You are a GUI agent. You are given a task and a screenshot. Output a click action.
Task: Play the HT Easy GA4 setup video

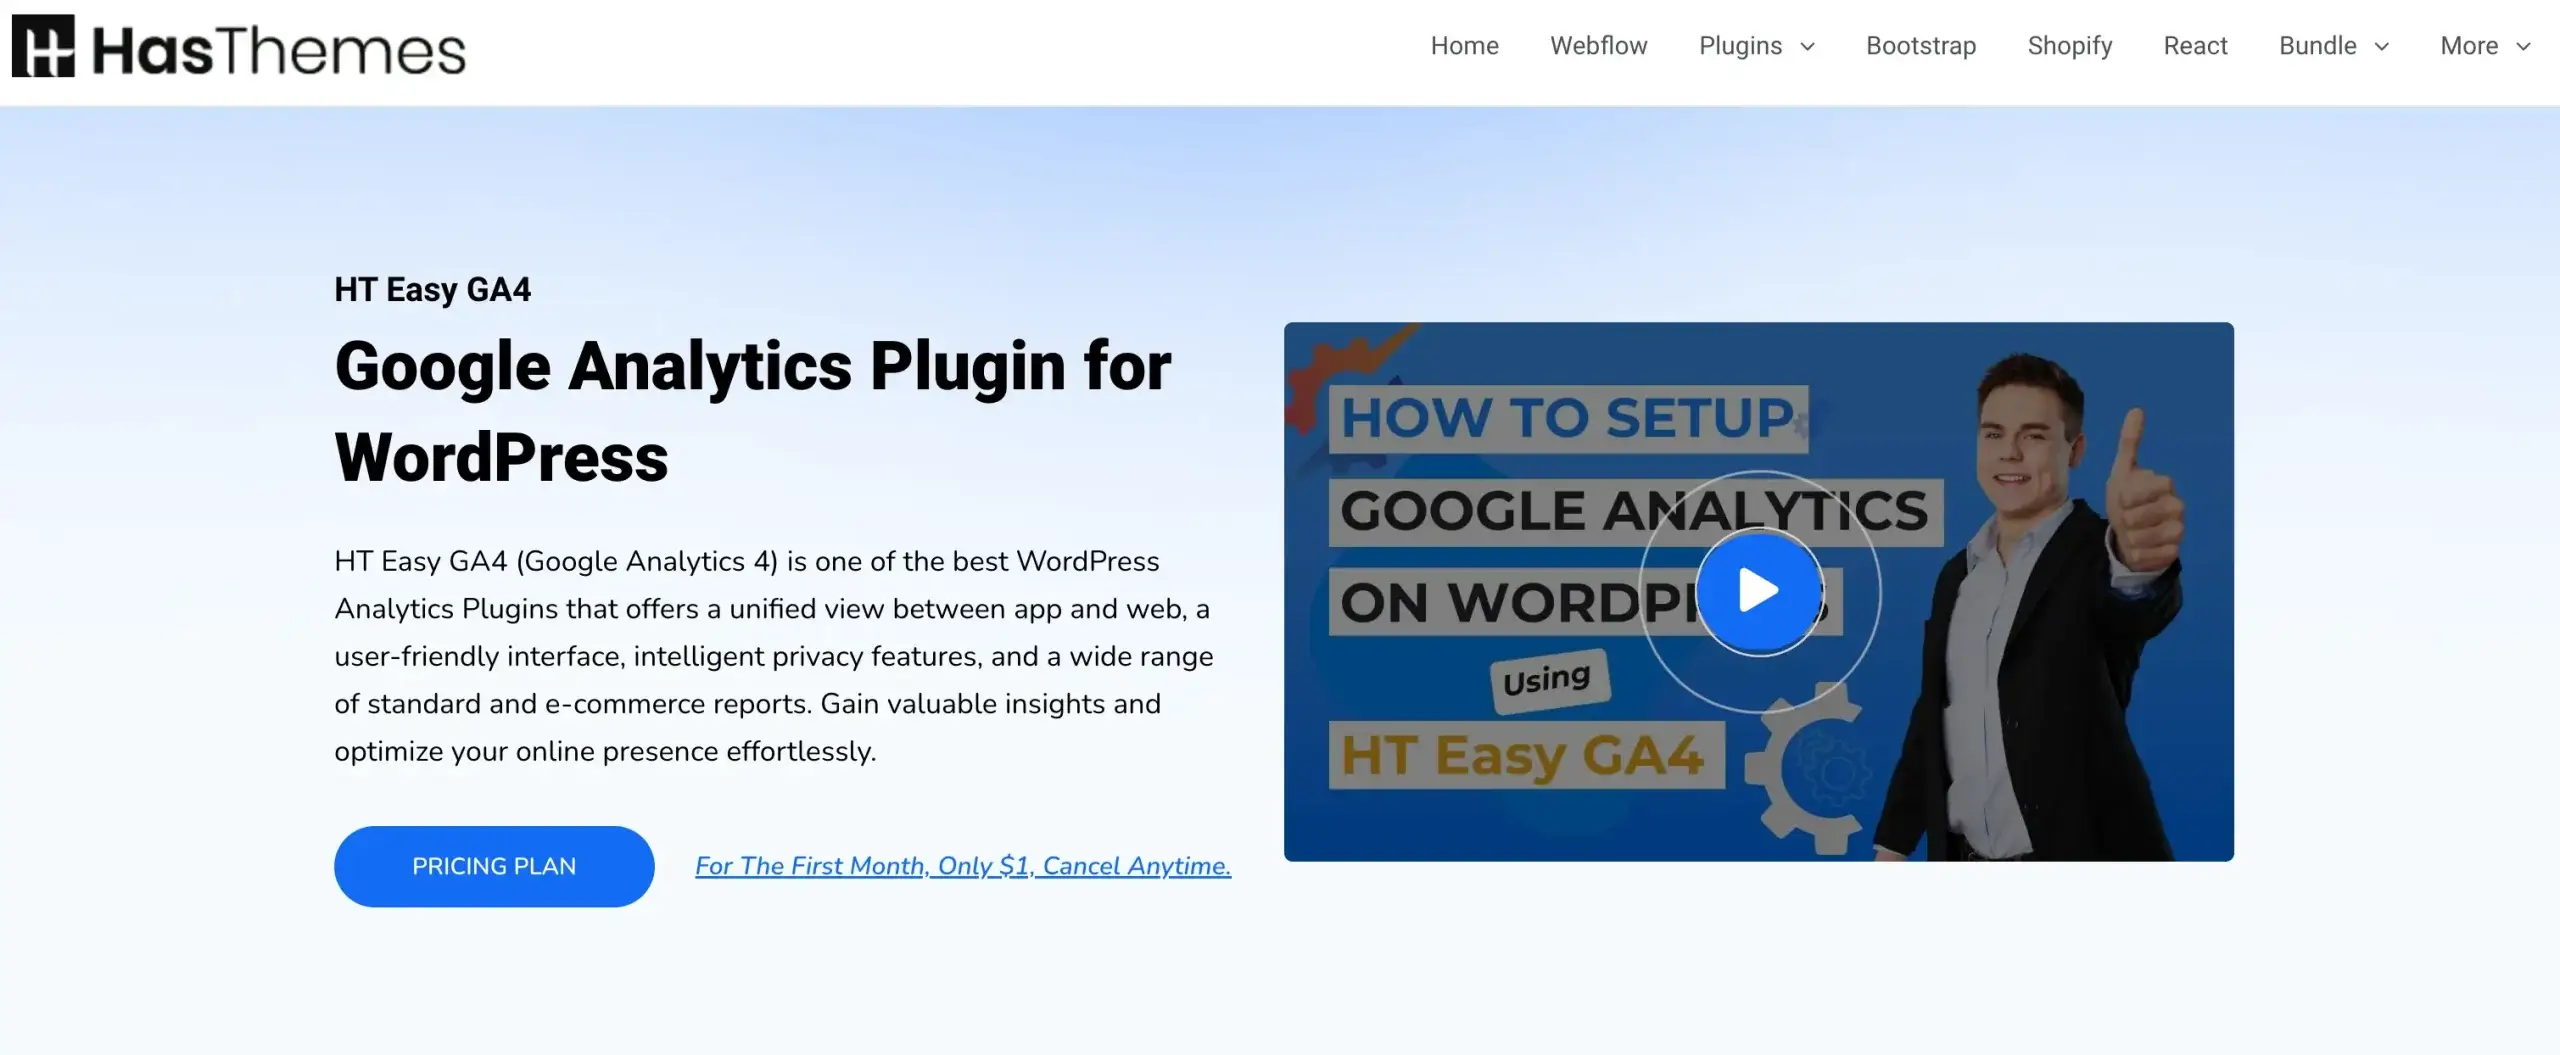tap(1758, 591)
